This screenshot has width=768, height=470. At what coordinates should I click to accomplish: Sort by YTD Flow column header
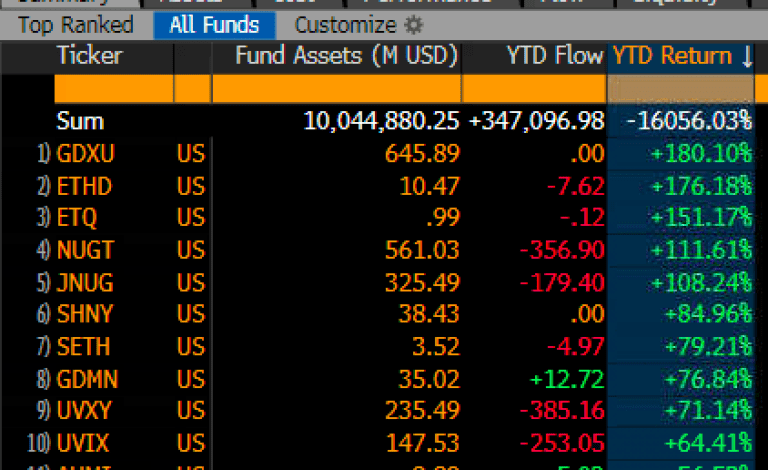554,57
